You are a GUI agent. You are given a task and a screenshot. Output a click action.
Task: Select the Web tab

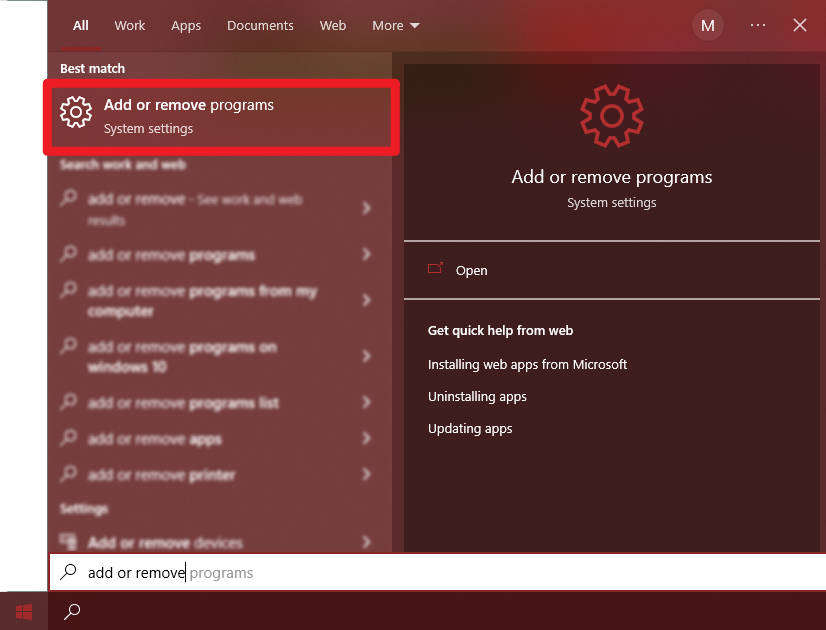tap(333, 25)
